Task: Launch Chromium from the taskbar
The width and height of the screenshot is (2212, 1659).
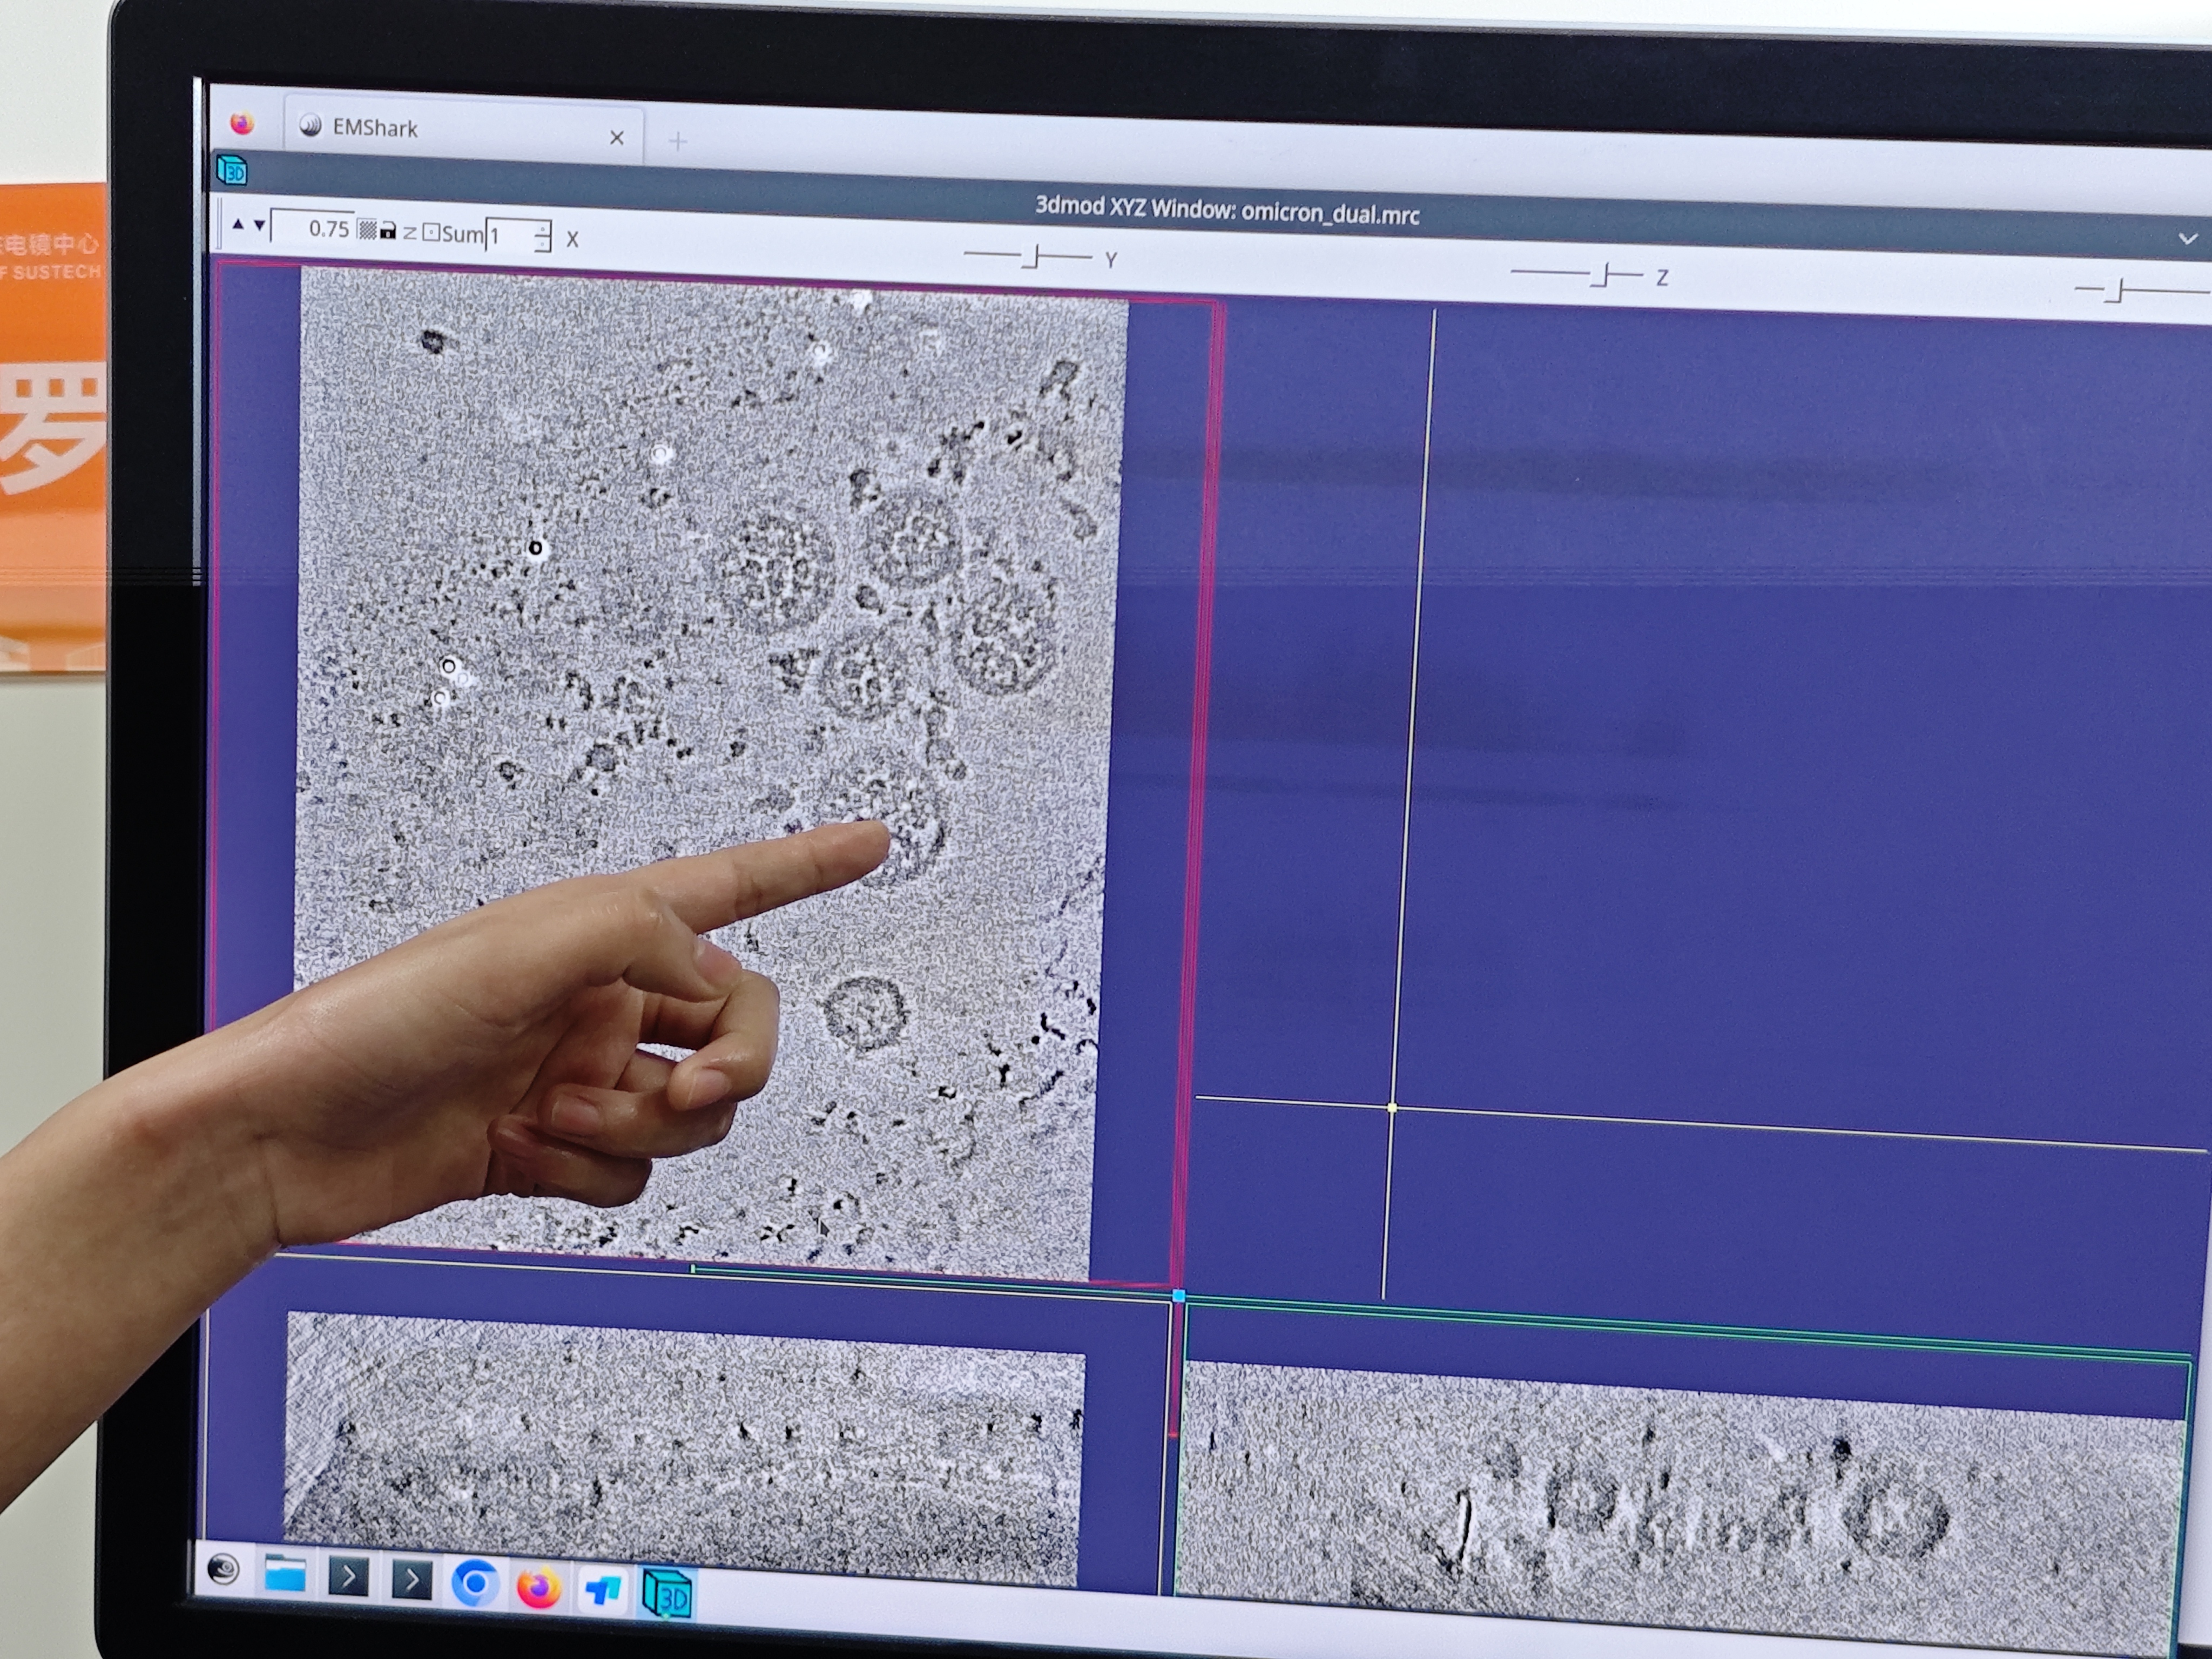Action: [475, 1584]
